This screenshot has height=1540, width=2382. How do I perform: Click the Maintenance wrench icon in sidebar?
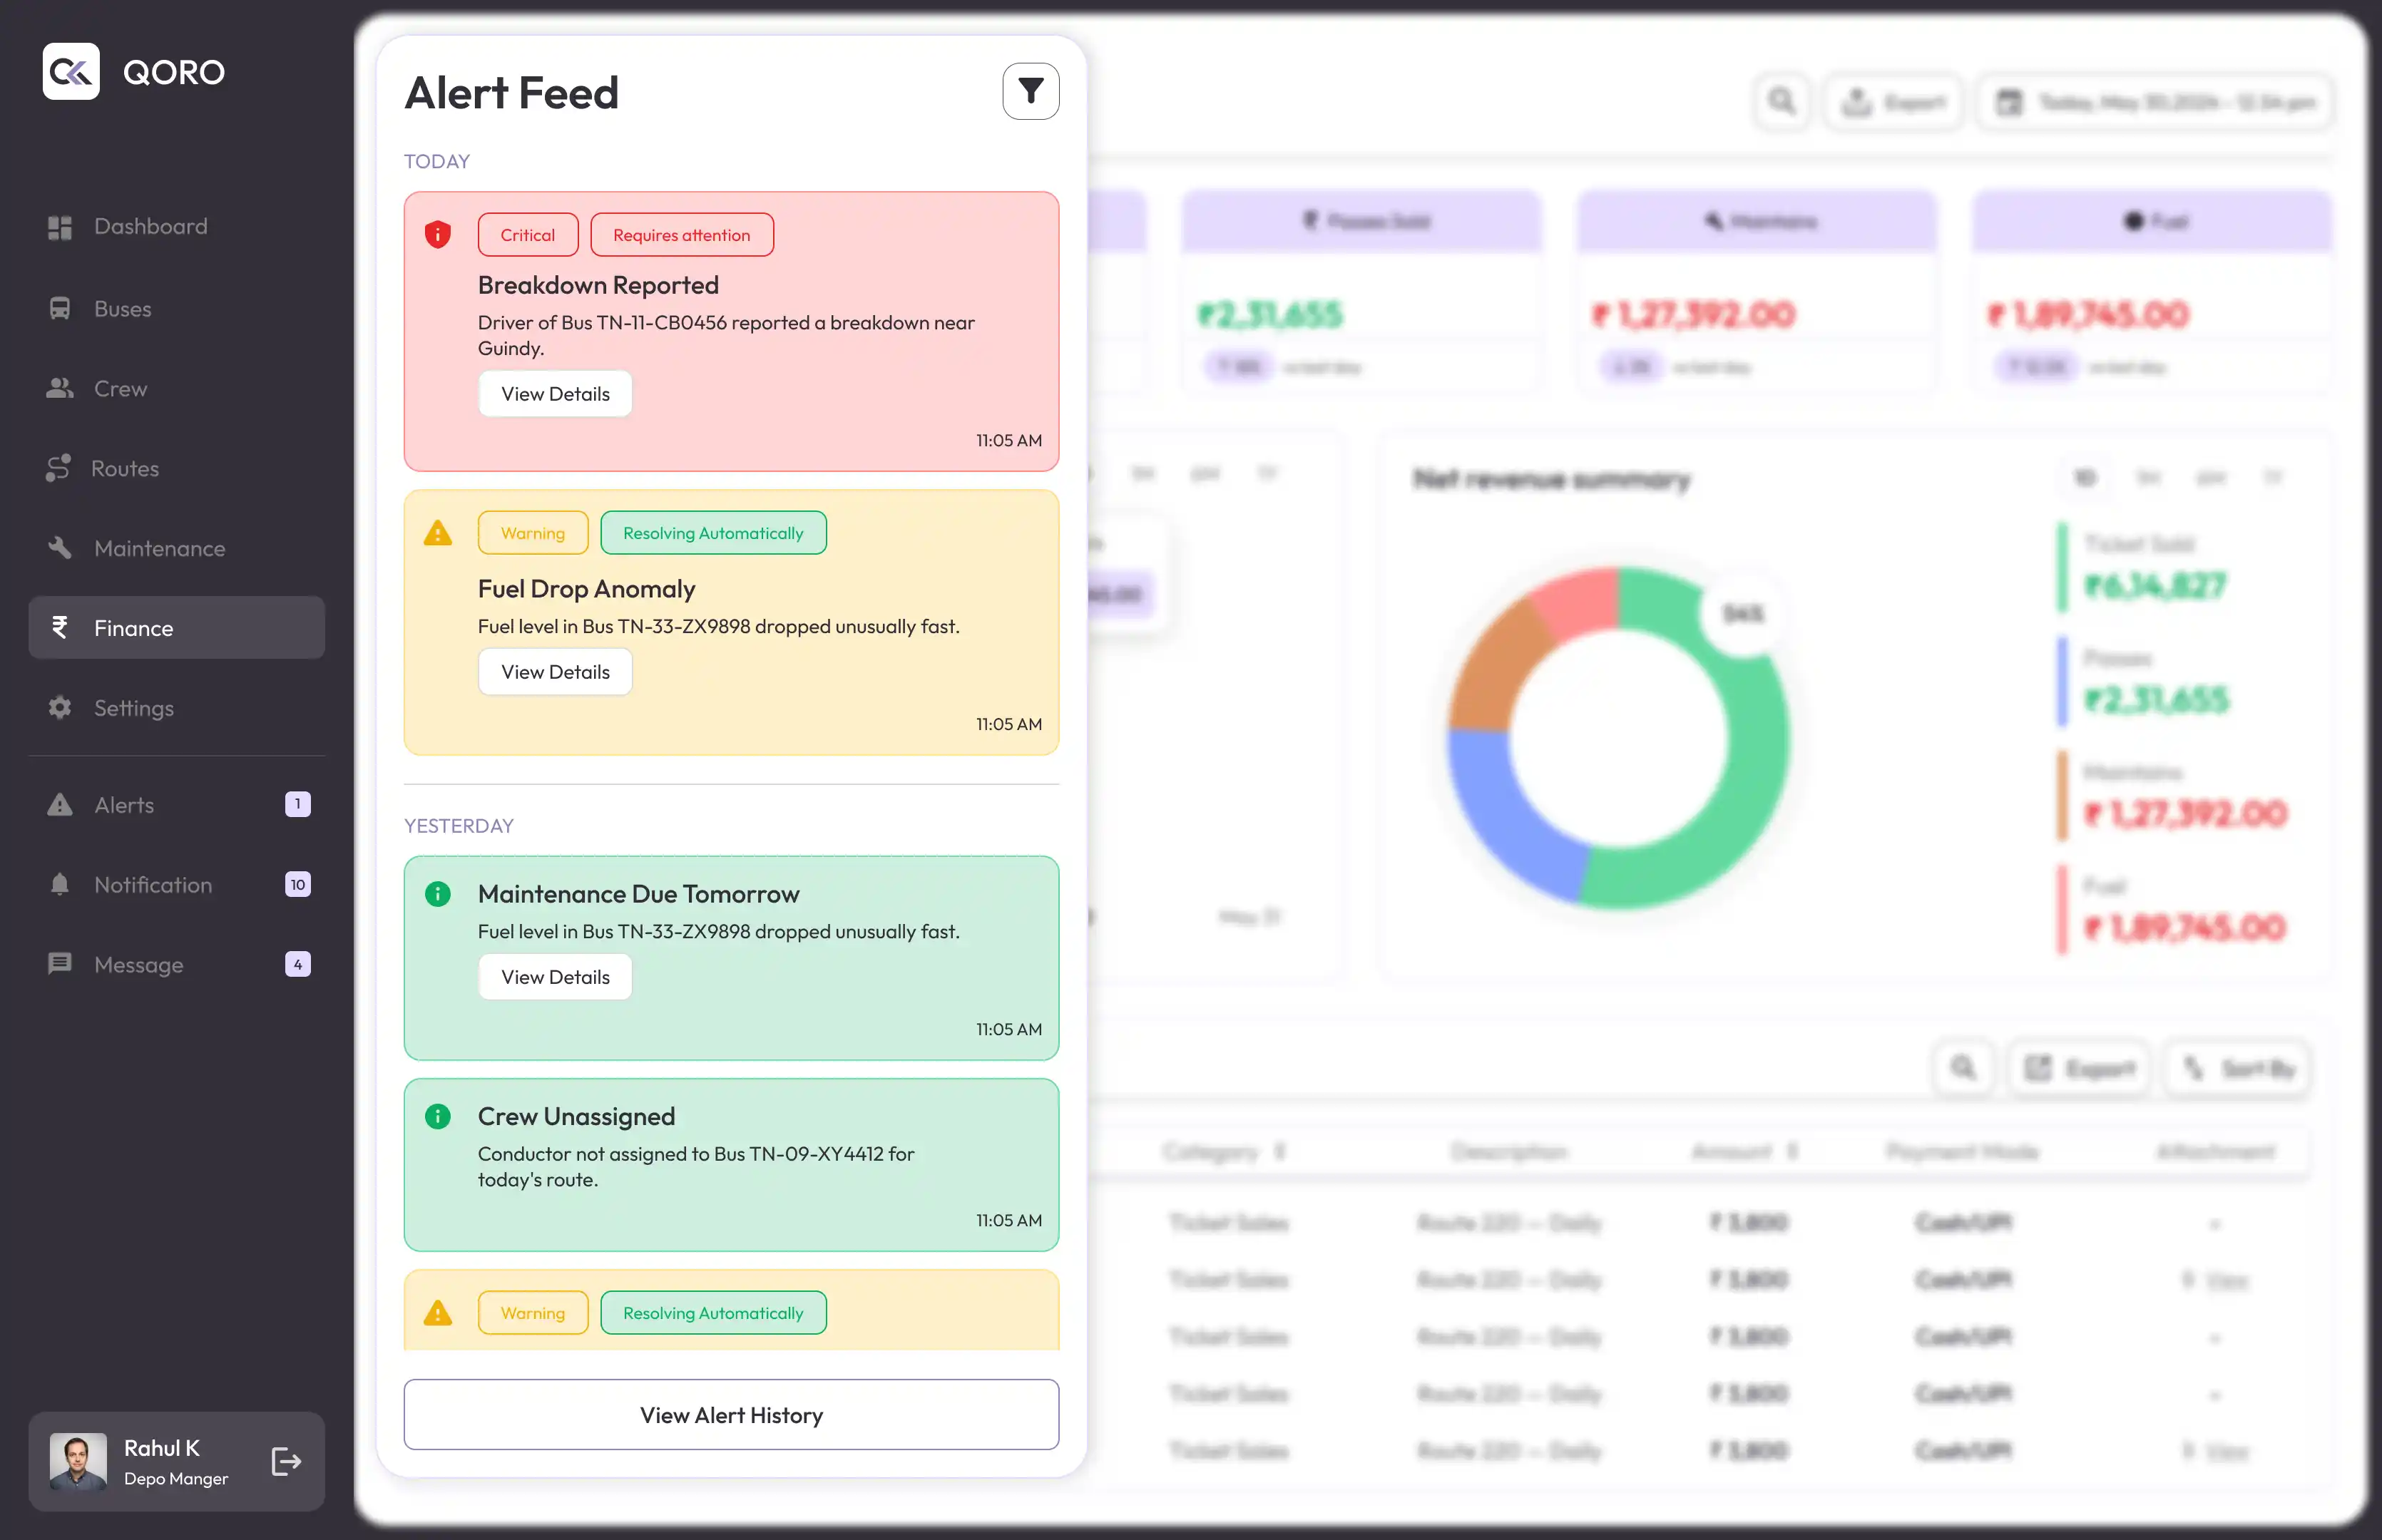coord(60,547)
